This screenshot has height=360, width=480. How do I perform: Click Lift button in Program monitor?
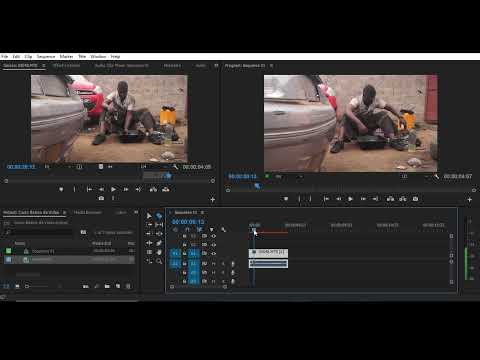click(390, 199)
